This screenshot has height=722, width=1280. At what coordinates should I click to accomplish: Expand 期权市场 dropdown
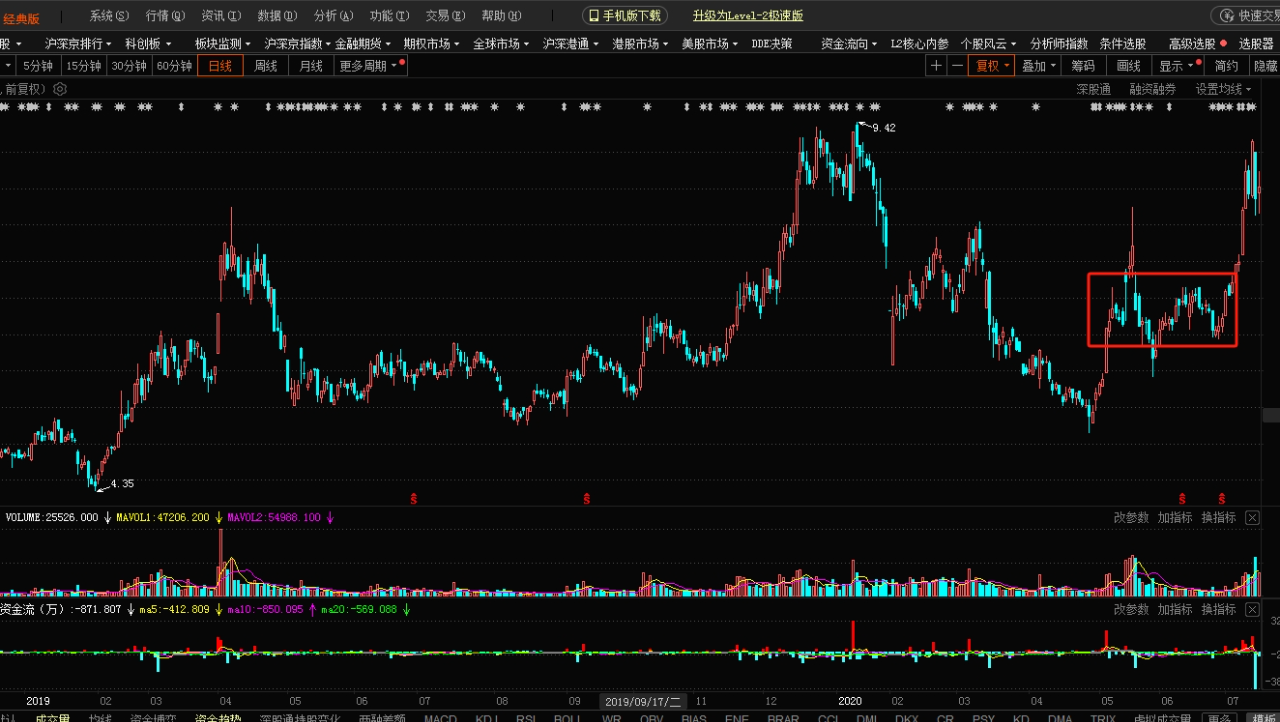pyautogui.click(x=433, y=44)
